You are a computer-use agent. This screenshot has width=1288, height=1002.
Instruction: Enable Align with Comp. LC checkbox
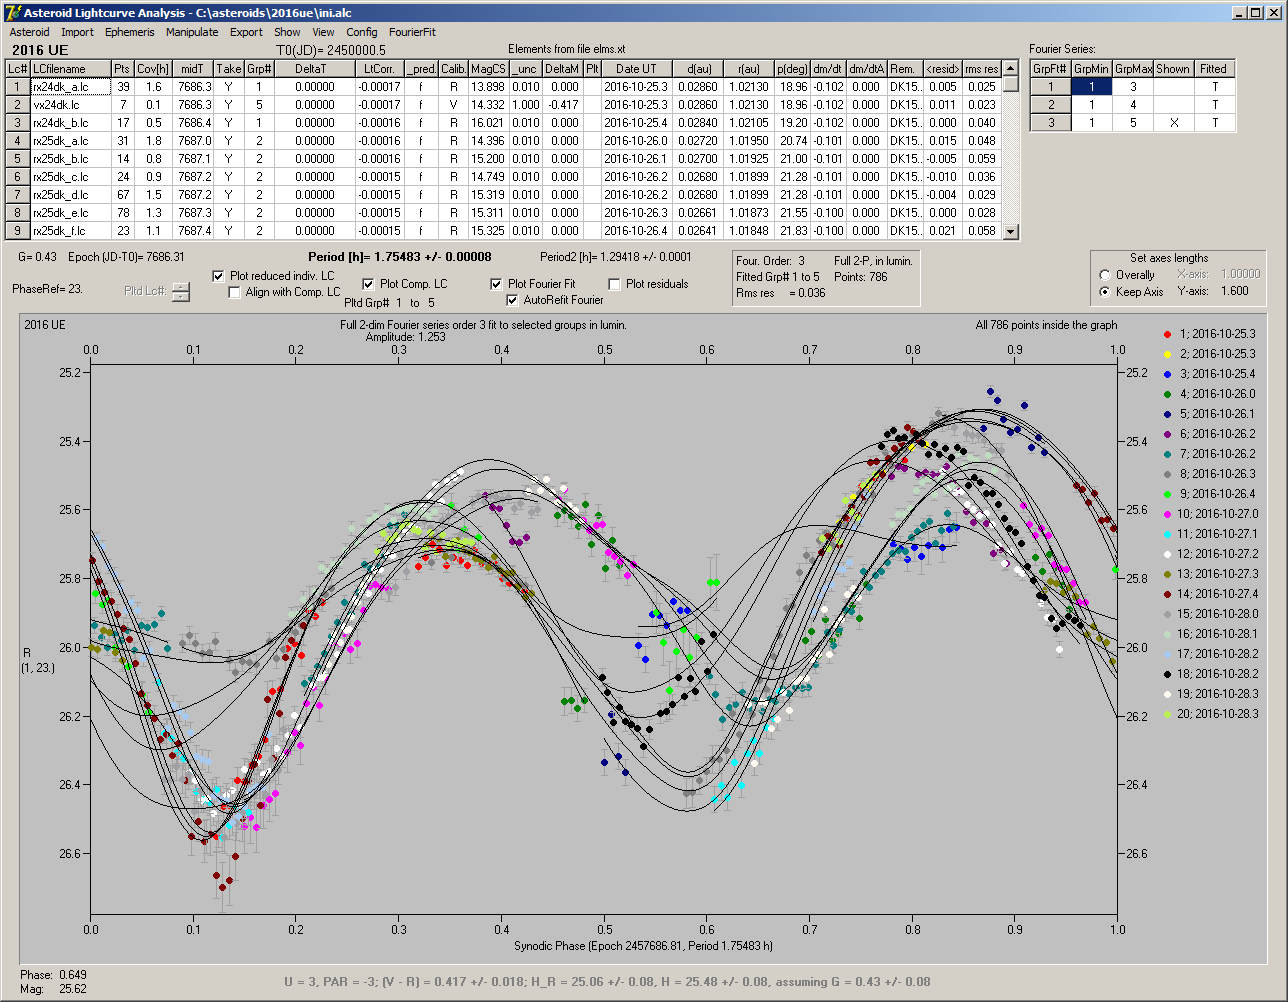point(235,292)
